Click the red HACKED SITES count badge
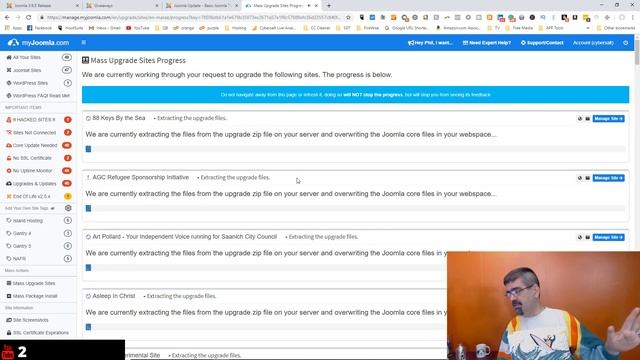The width and height of the screenshot is (640, 360). 68,120
